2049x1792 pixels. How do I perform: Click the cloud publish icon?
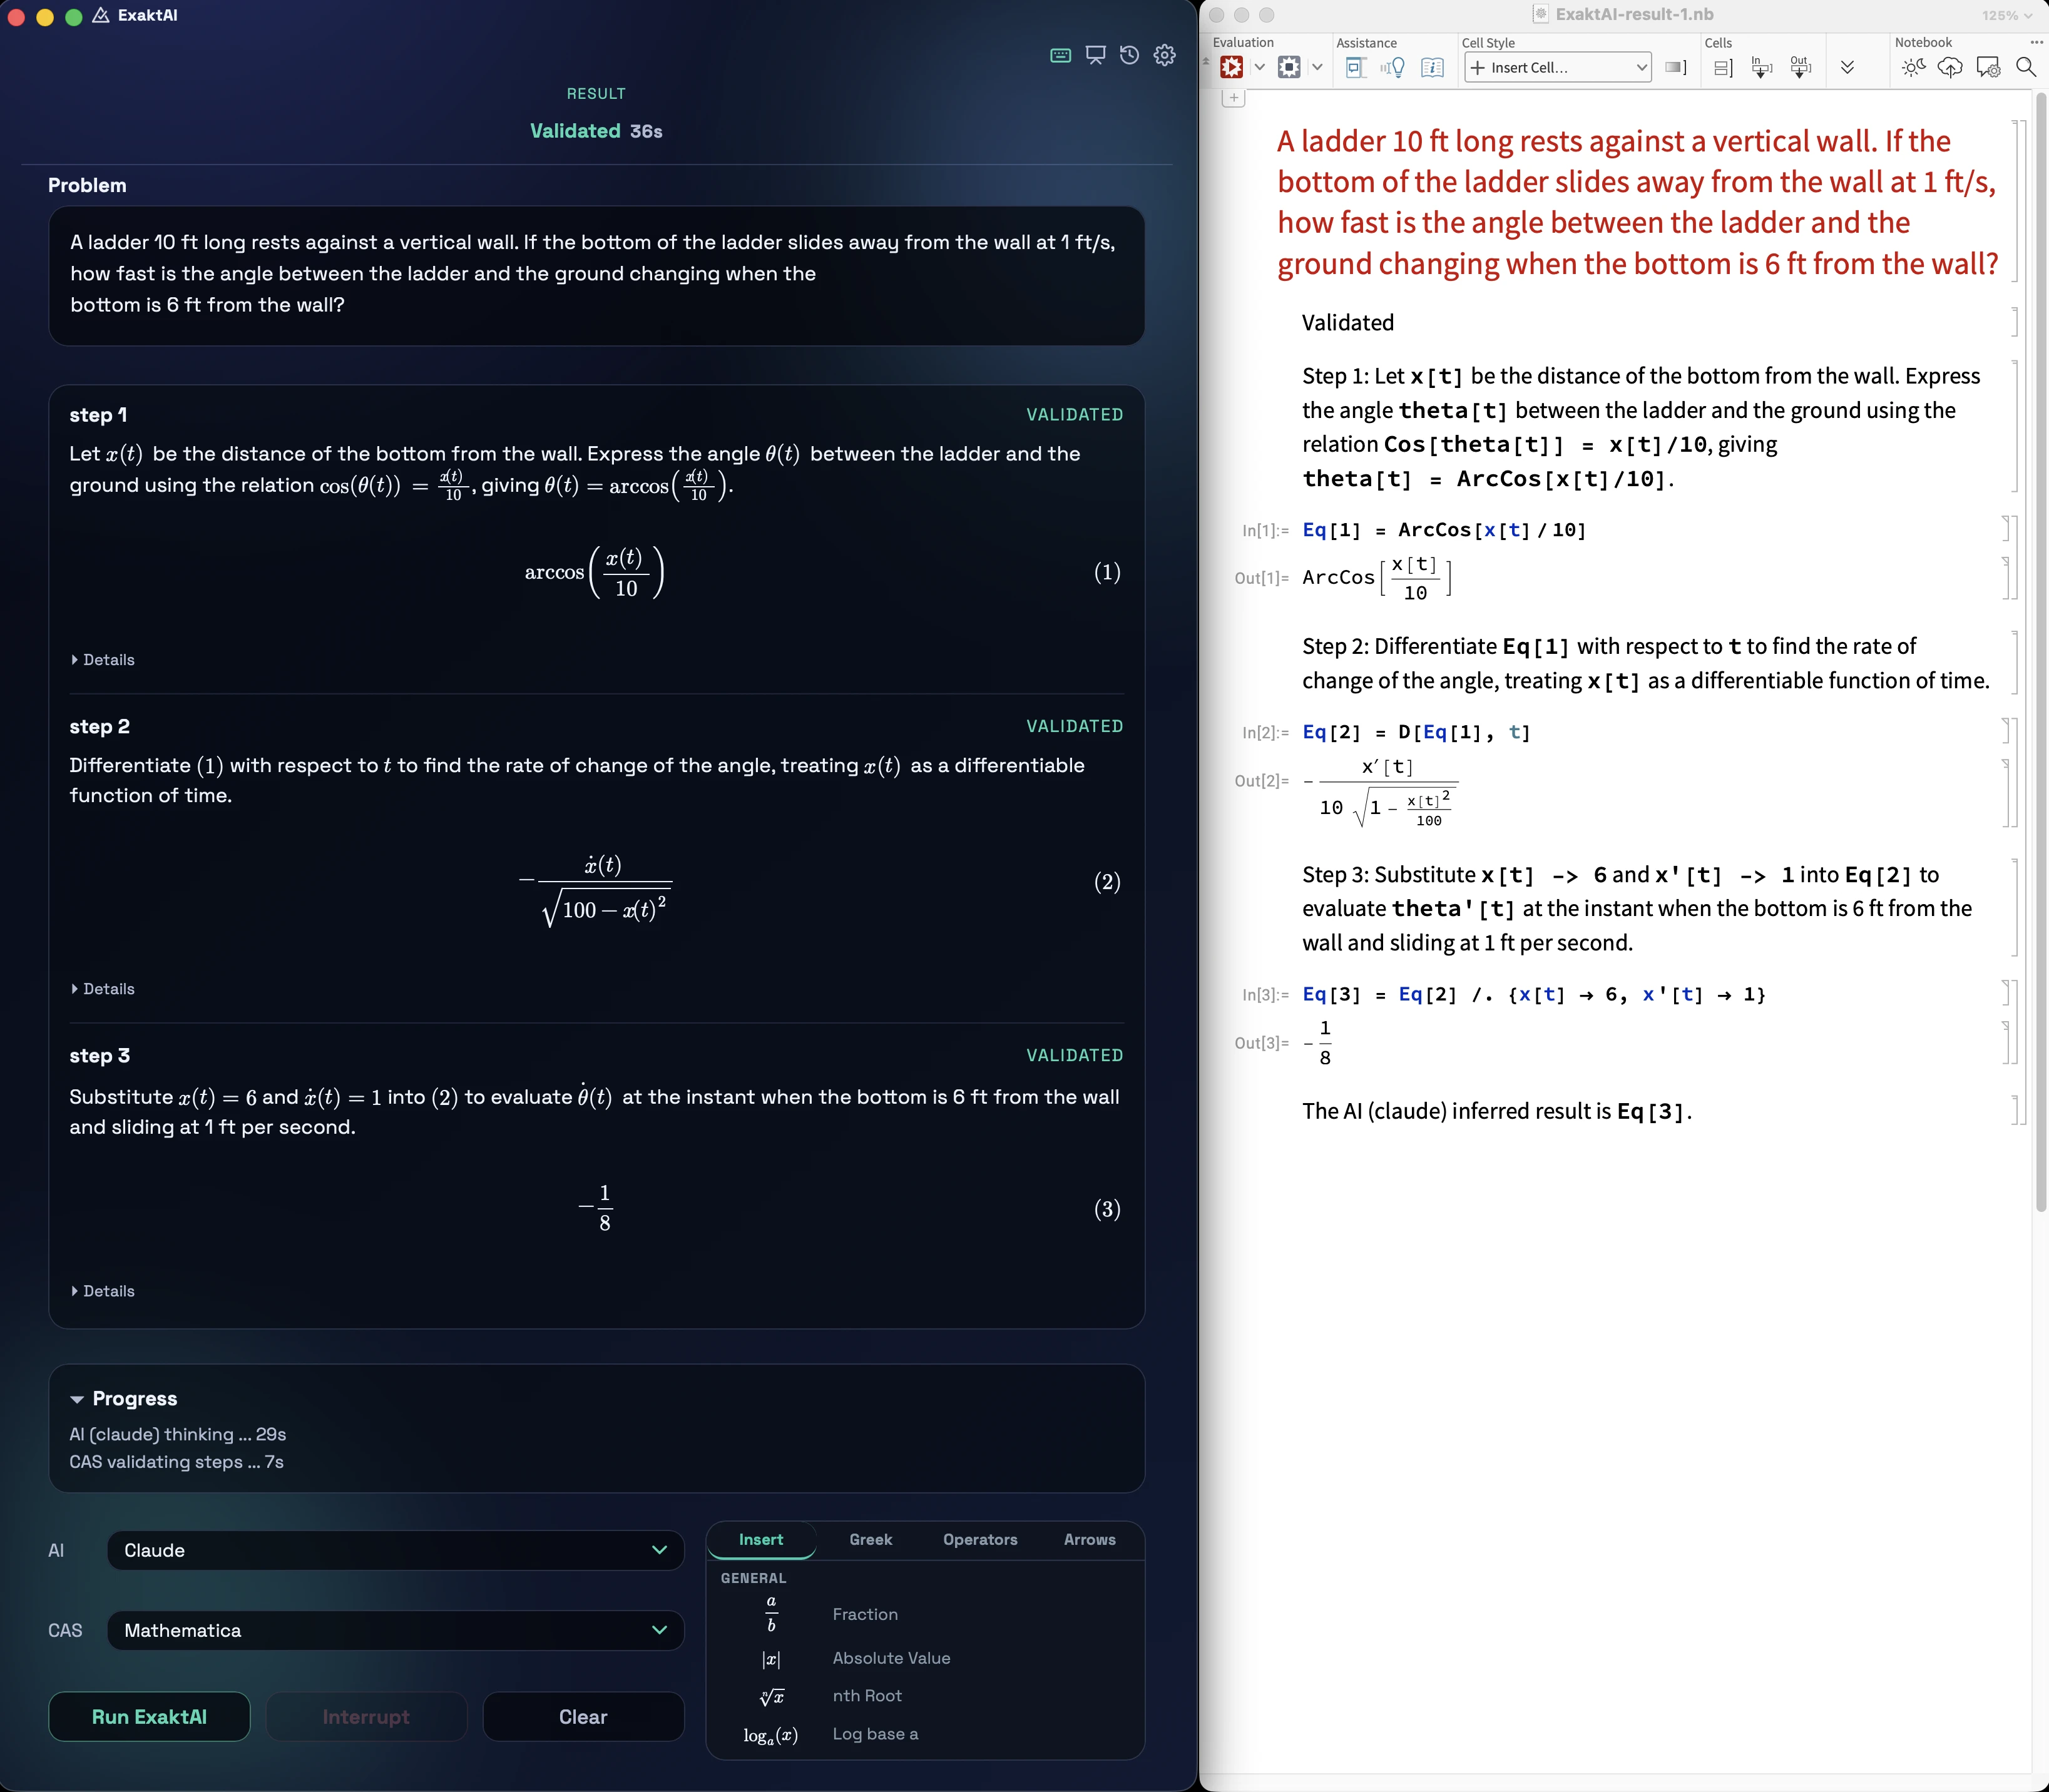pyautogui.click(x=1950, y=67)
